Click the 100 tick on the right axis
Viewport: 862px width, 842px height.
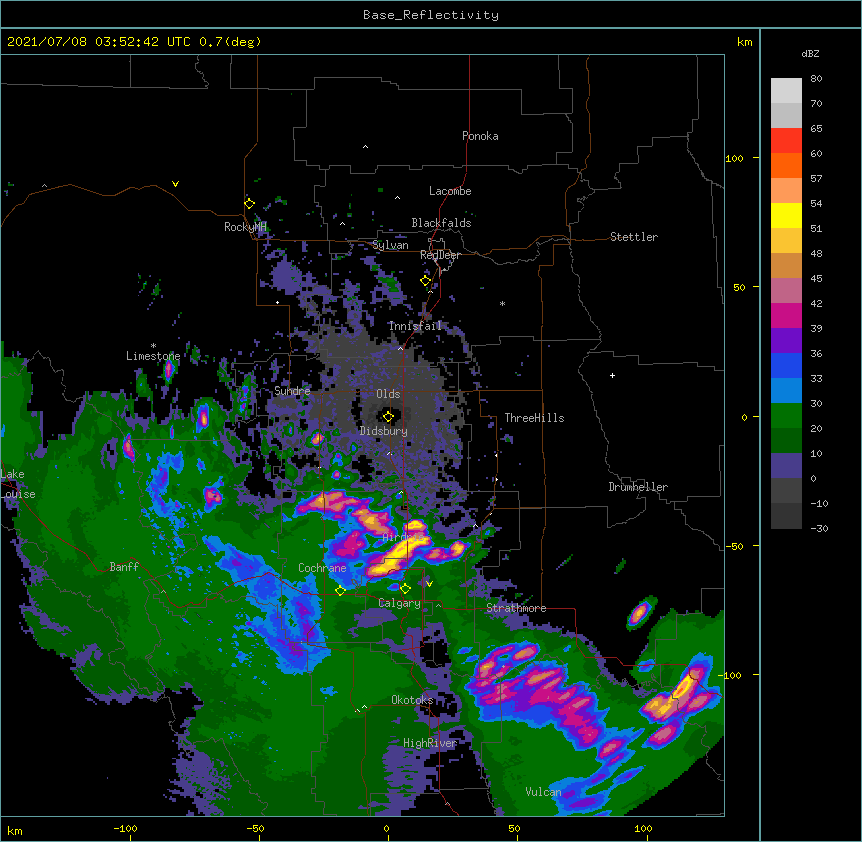pyautogui.click(x=734, y=158)
